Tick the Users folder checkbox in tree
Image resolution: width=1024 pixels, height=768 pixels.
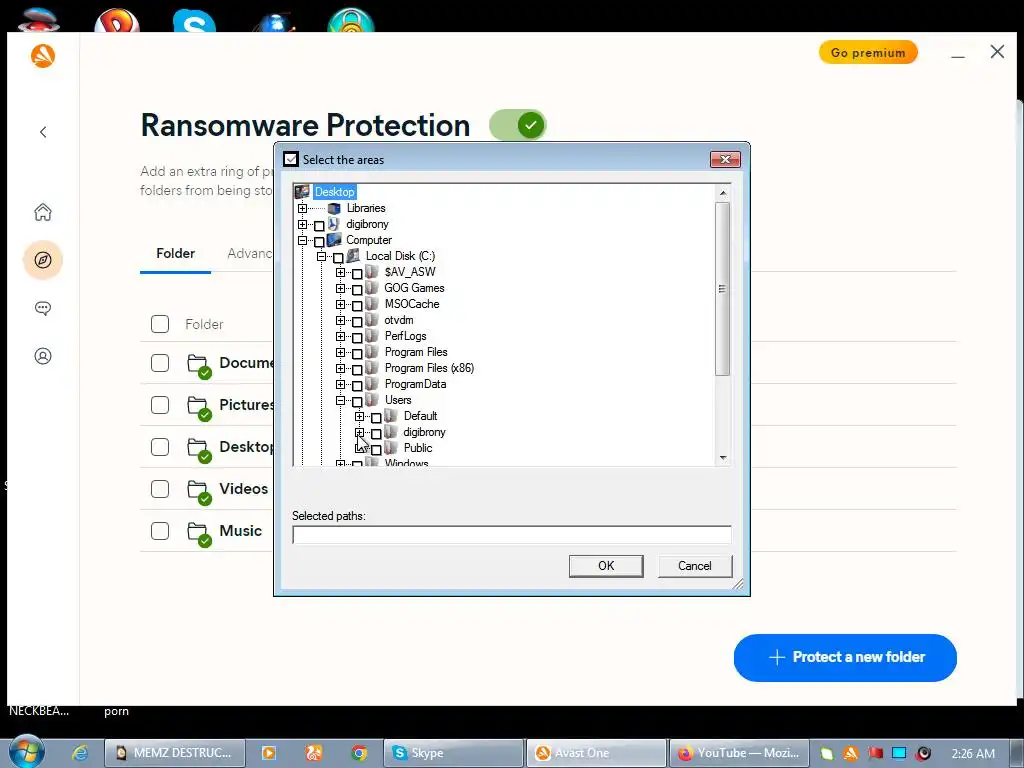click(357, 402)
